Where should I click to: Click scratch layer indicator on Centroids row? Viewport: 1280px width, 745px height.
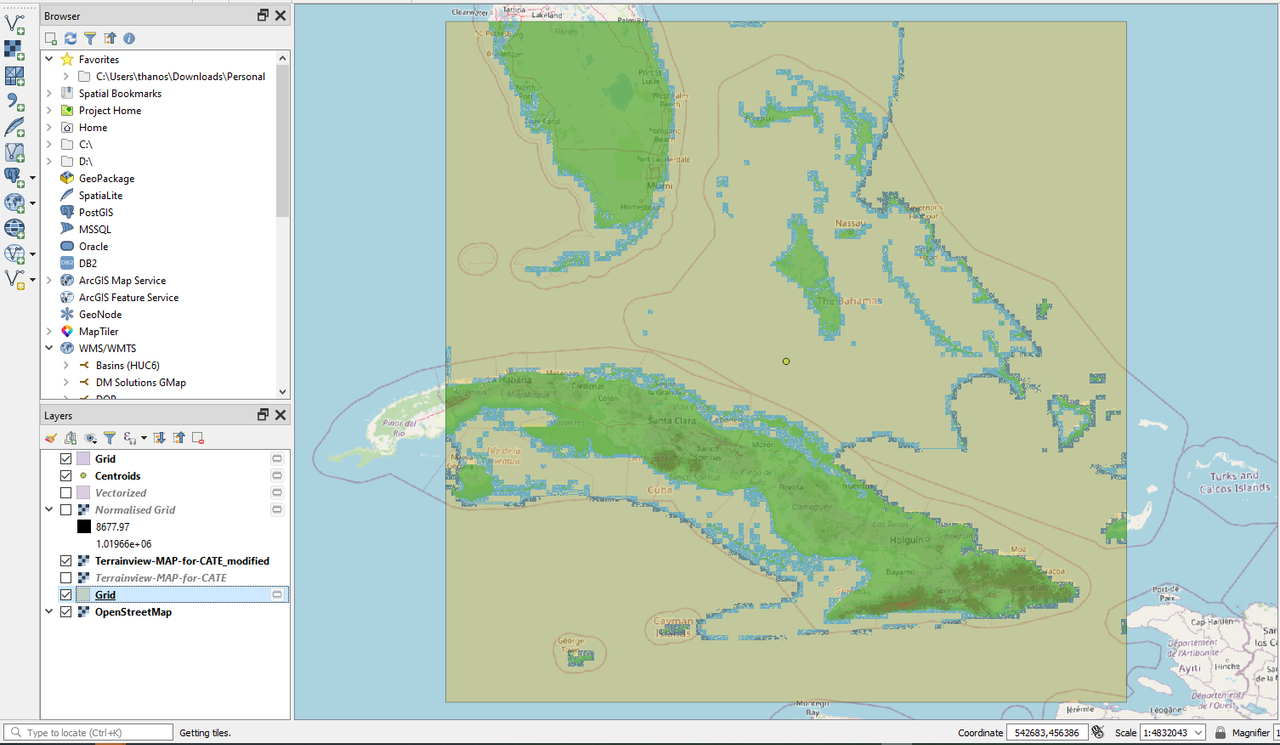[277, 476]
